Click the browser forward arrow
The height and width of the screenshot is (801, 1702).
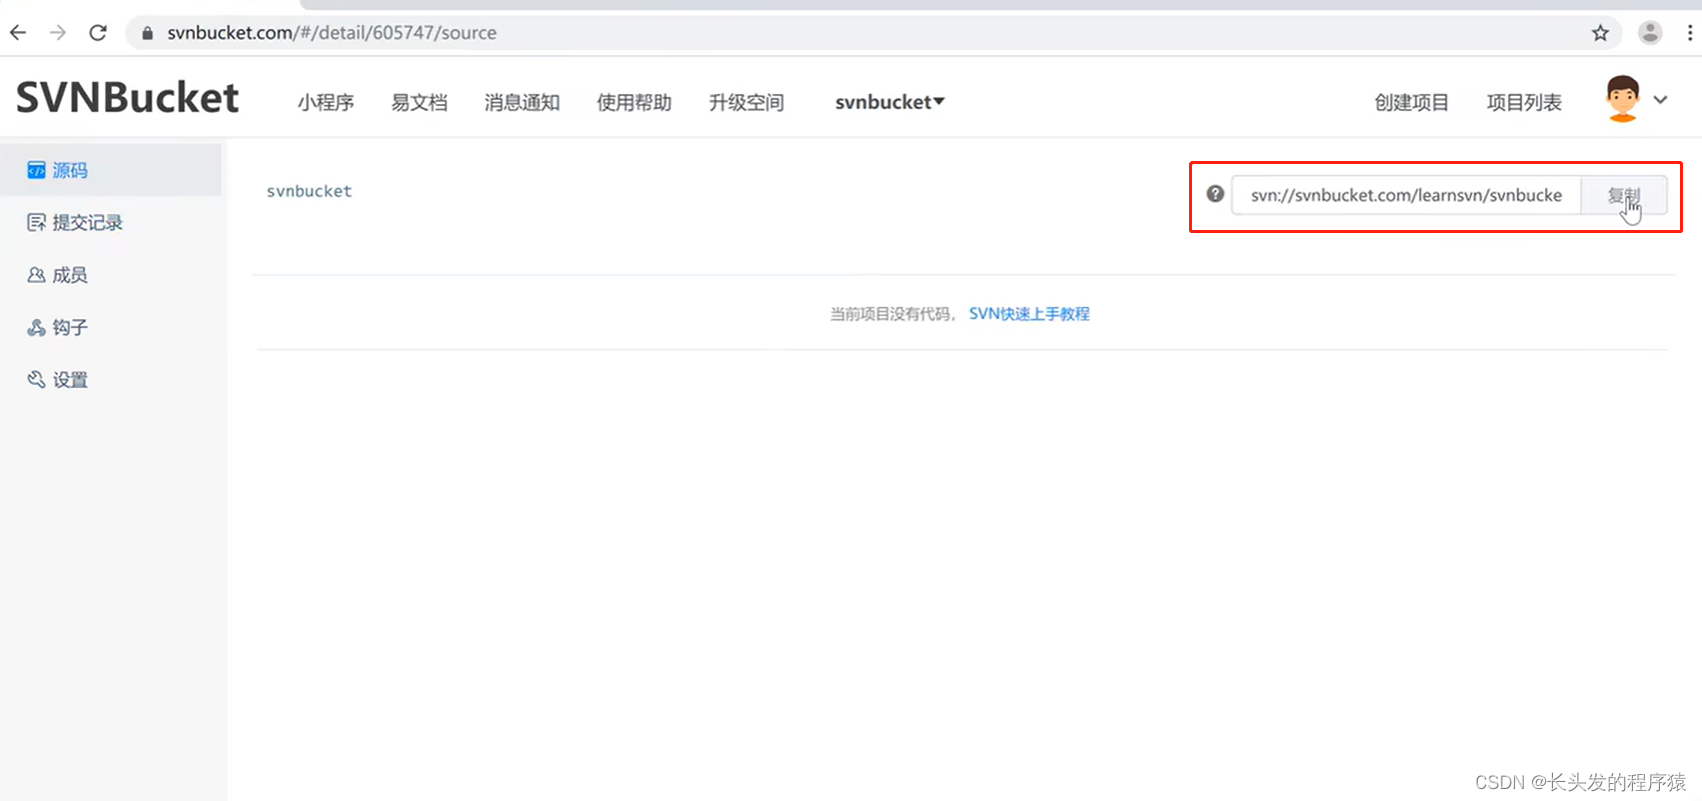[x=58, y=33]
